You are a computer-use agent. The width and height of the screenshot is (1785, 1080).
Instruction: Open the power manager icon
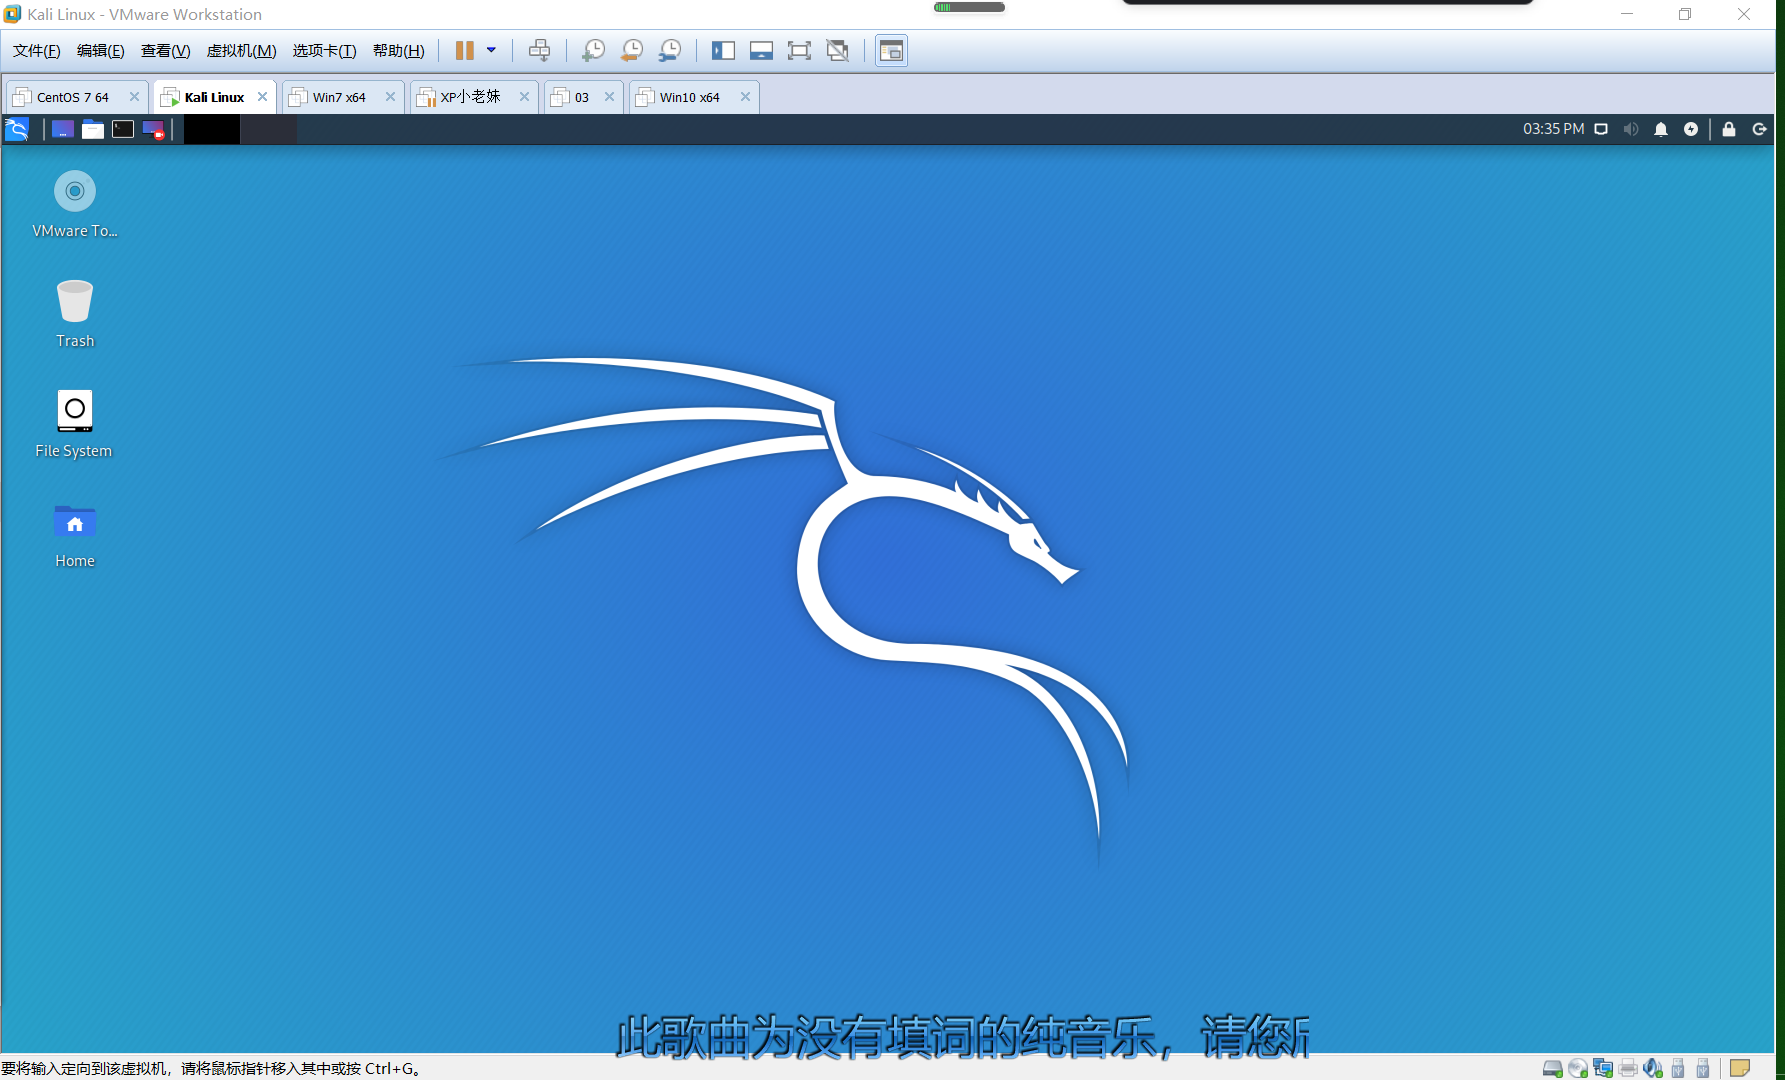1691,129
